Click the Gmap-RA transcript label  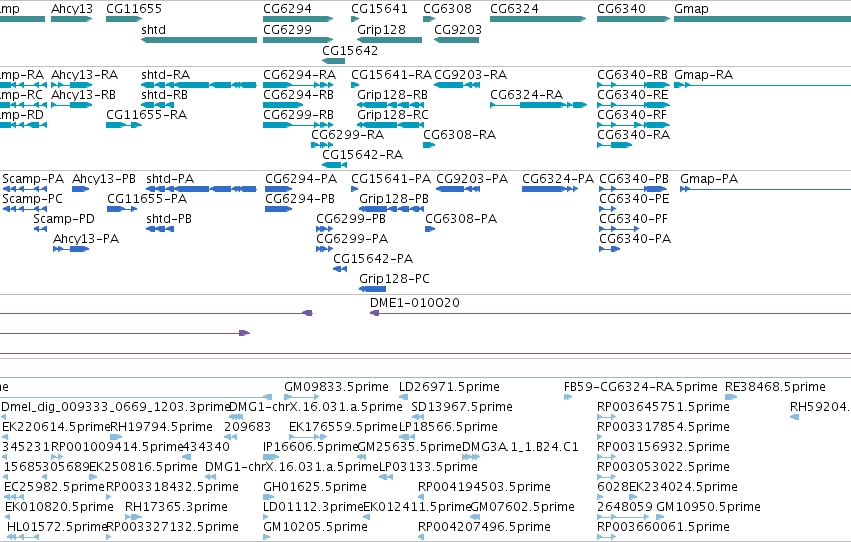click(x=703, y=74)
